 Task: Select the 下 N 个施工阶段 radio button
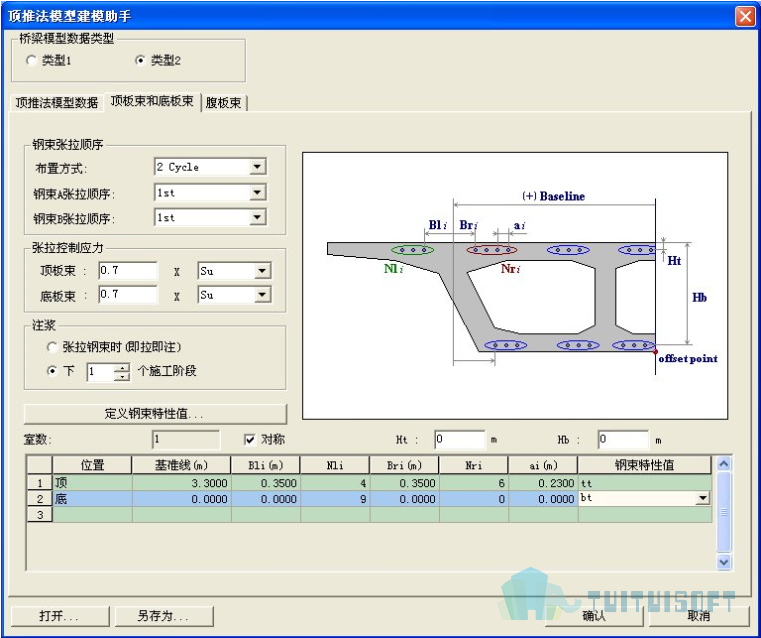tap(52, 371)
